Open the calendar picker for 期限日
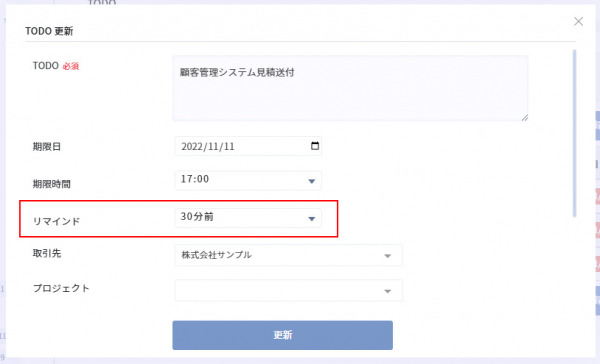This screenshot has width=600, height=364. (x=315, y=146)
